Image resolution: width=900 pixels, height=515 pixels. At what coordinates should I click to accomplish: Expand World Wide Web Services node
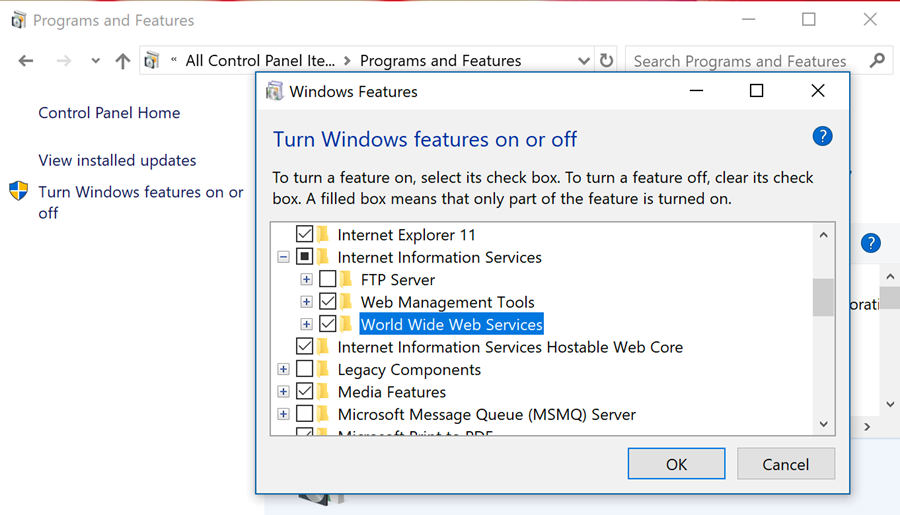(x=307, y=324)
